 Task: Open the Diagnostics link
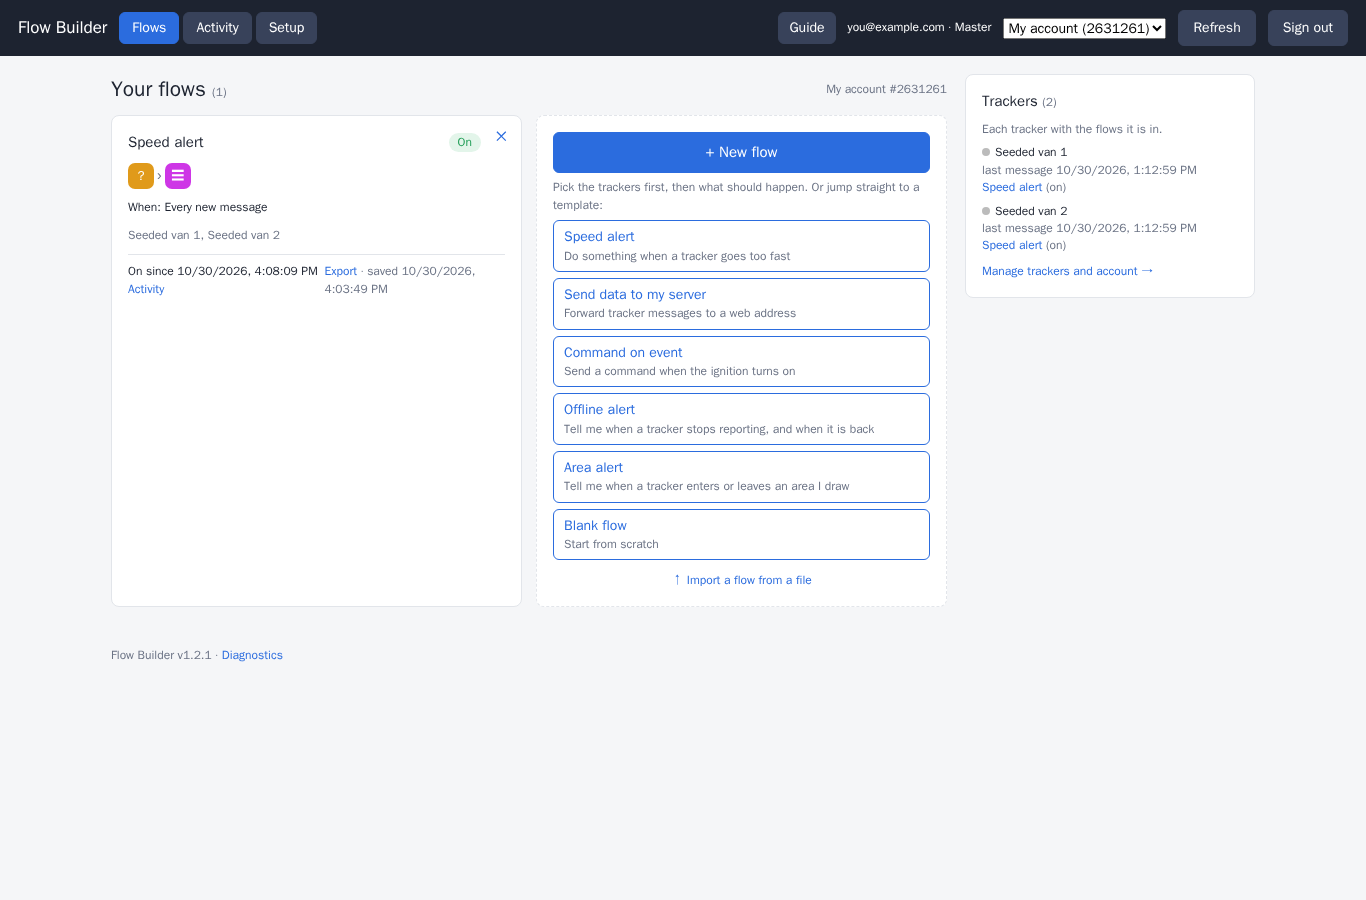252,655
